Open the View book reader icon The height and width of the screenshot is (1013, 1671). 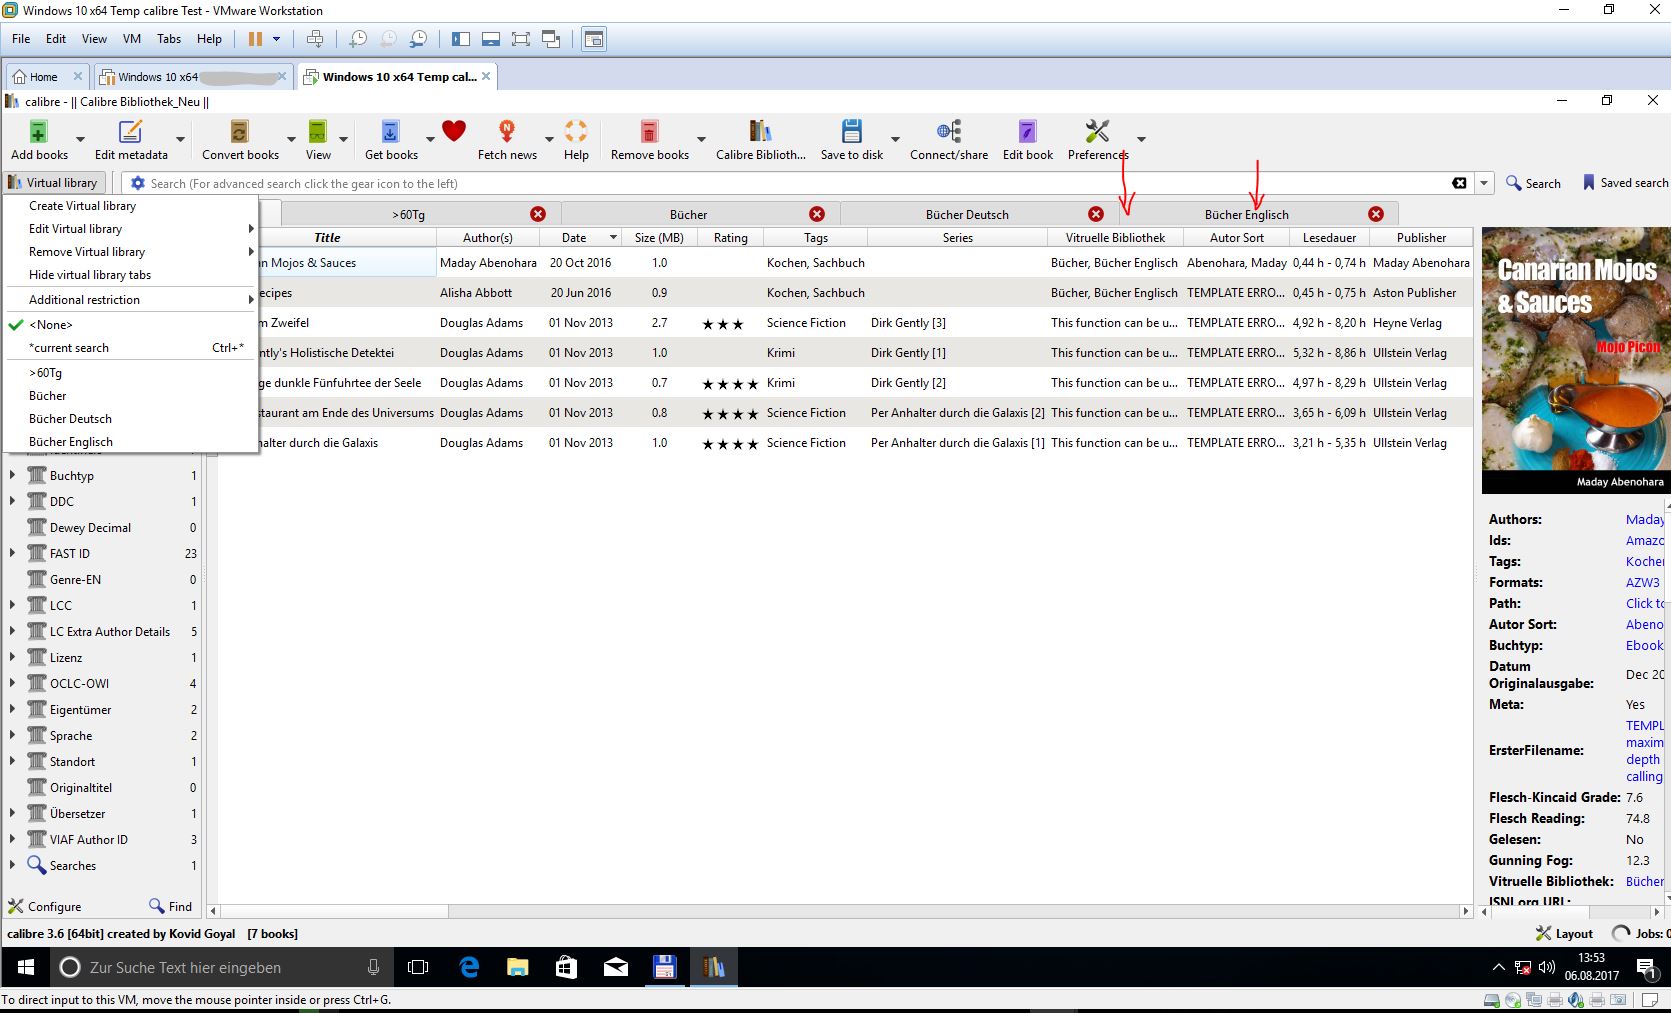coord(318,132)
